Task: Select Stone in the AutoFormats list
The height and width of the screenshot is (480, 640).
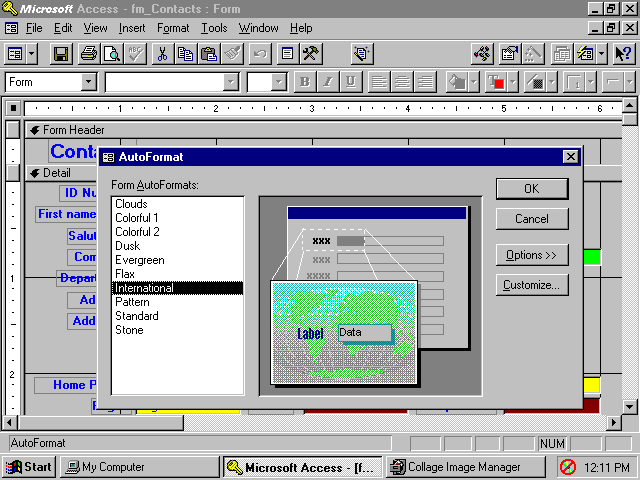Action: (177, 330)
